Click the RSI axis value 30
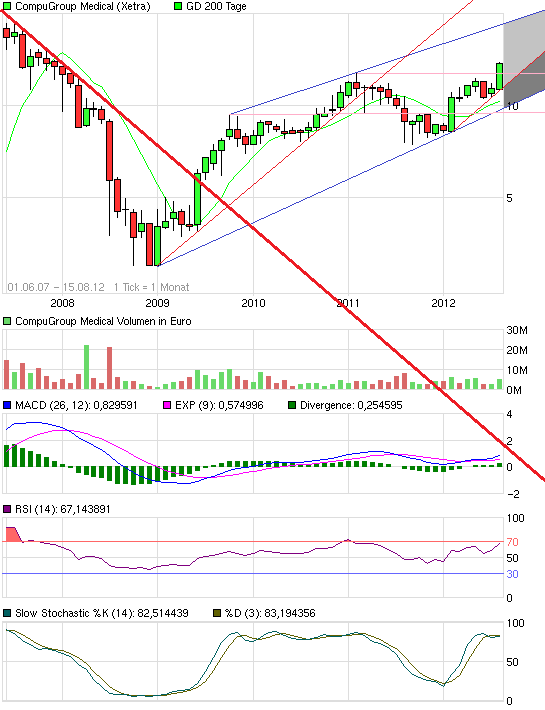545x710 pixels. tap(512, 574)
